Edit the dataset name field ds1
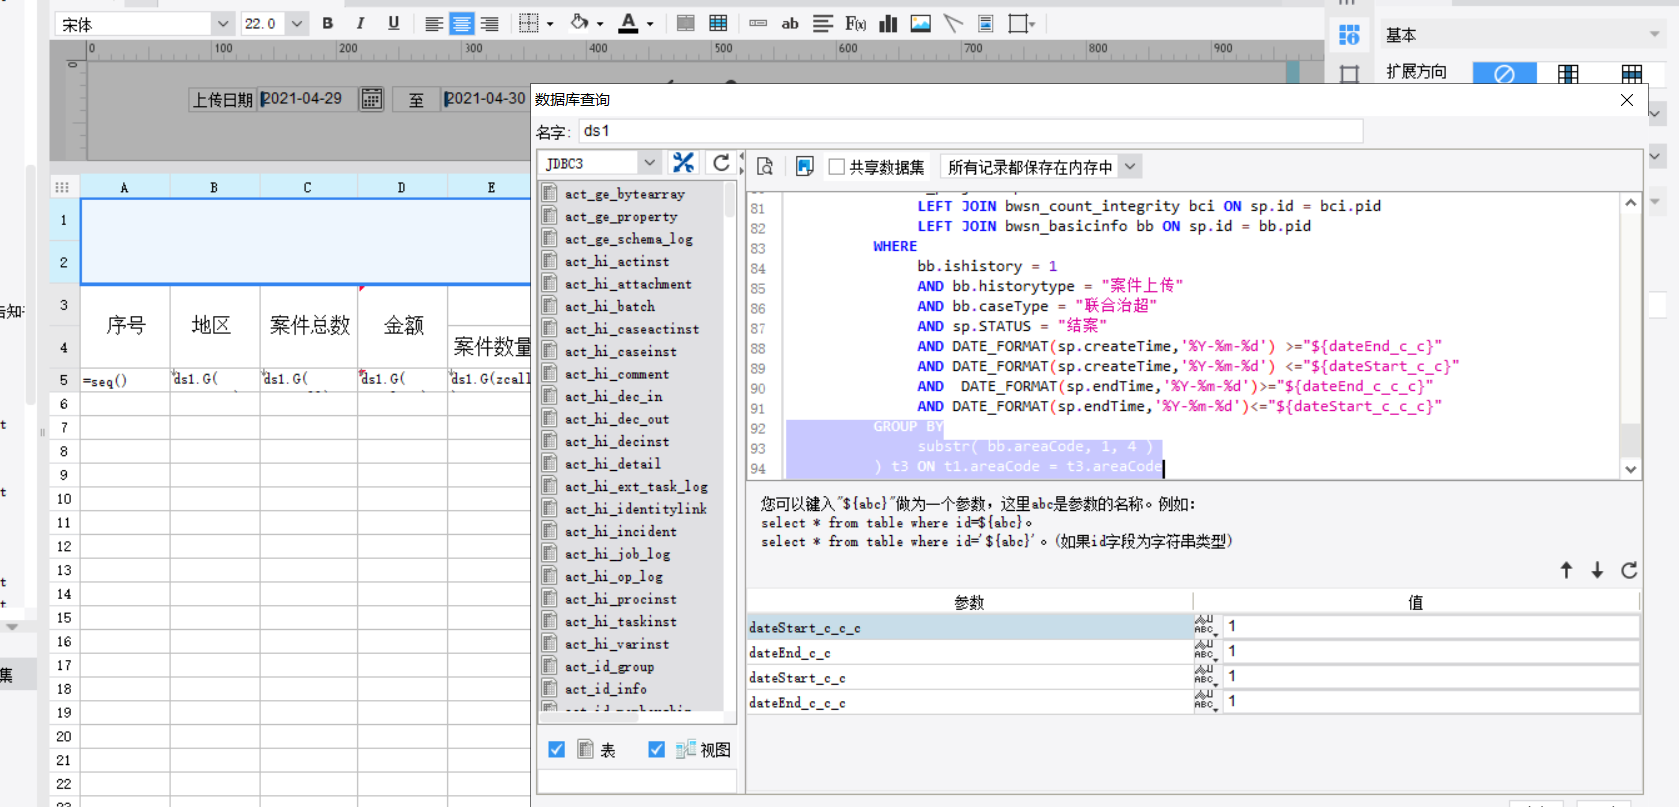Screen dimensions: 1679x807 click(970, 131)
